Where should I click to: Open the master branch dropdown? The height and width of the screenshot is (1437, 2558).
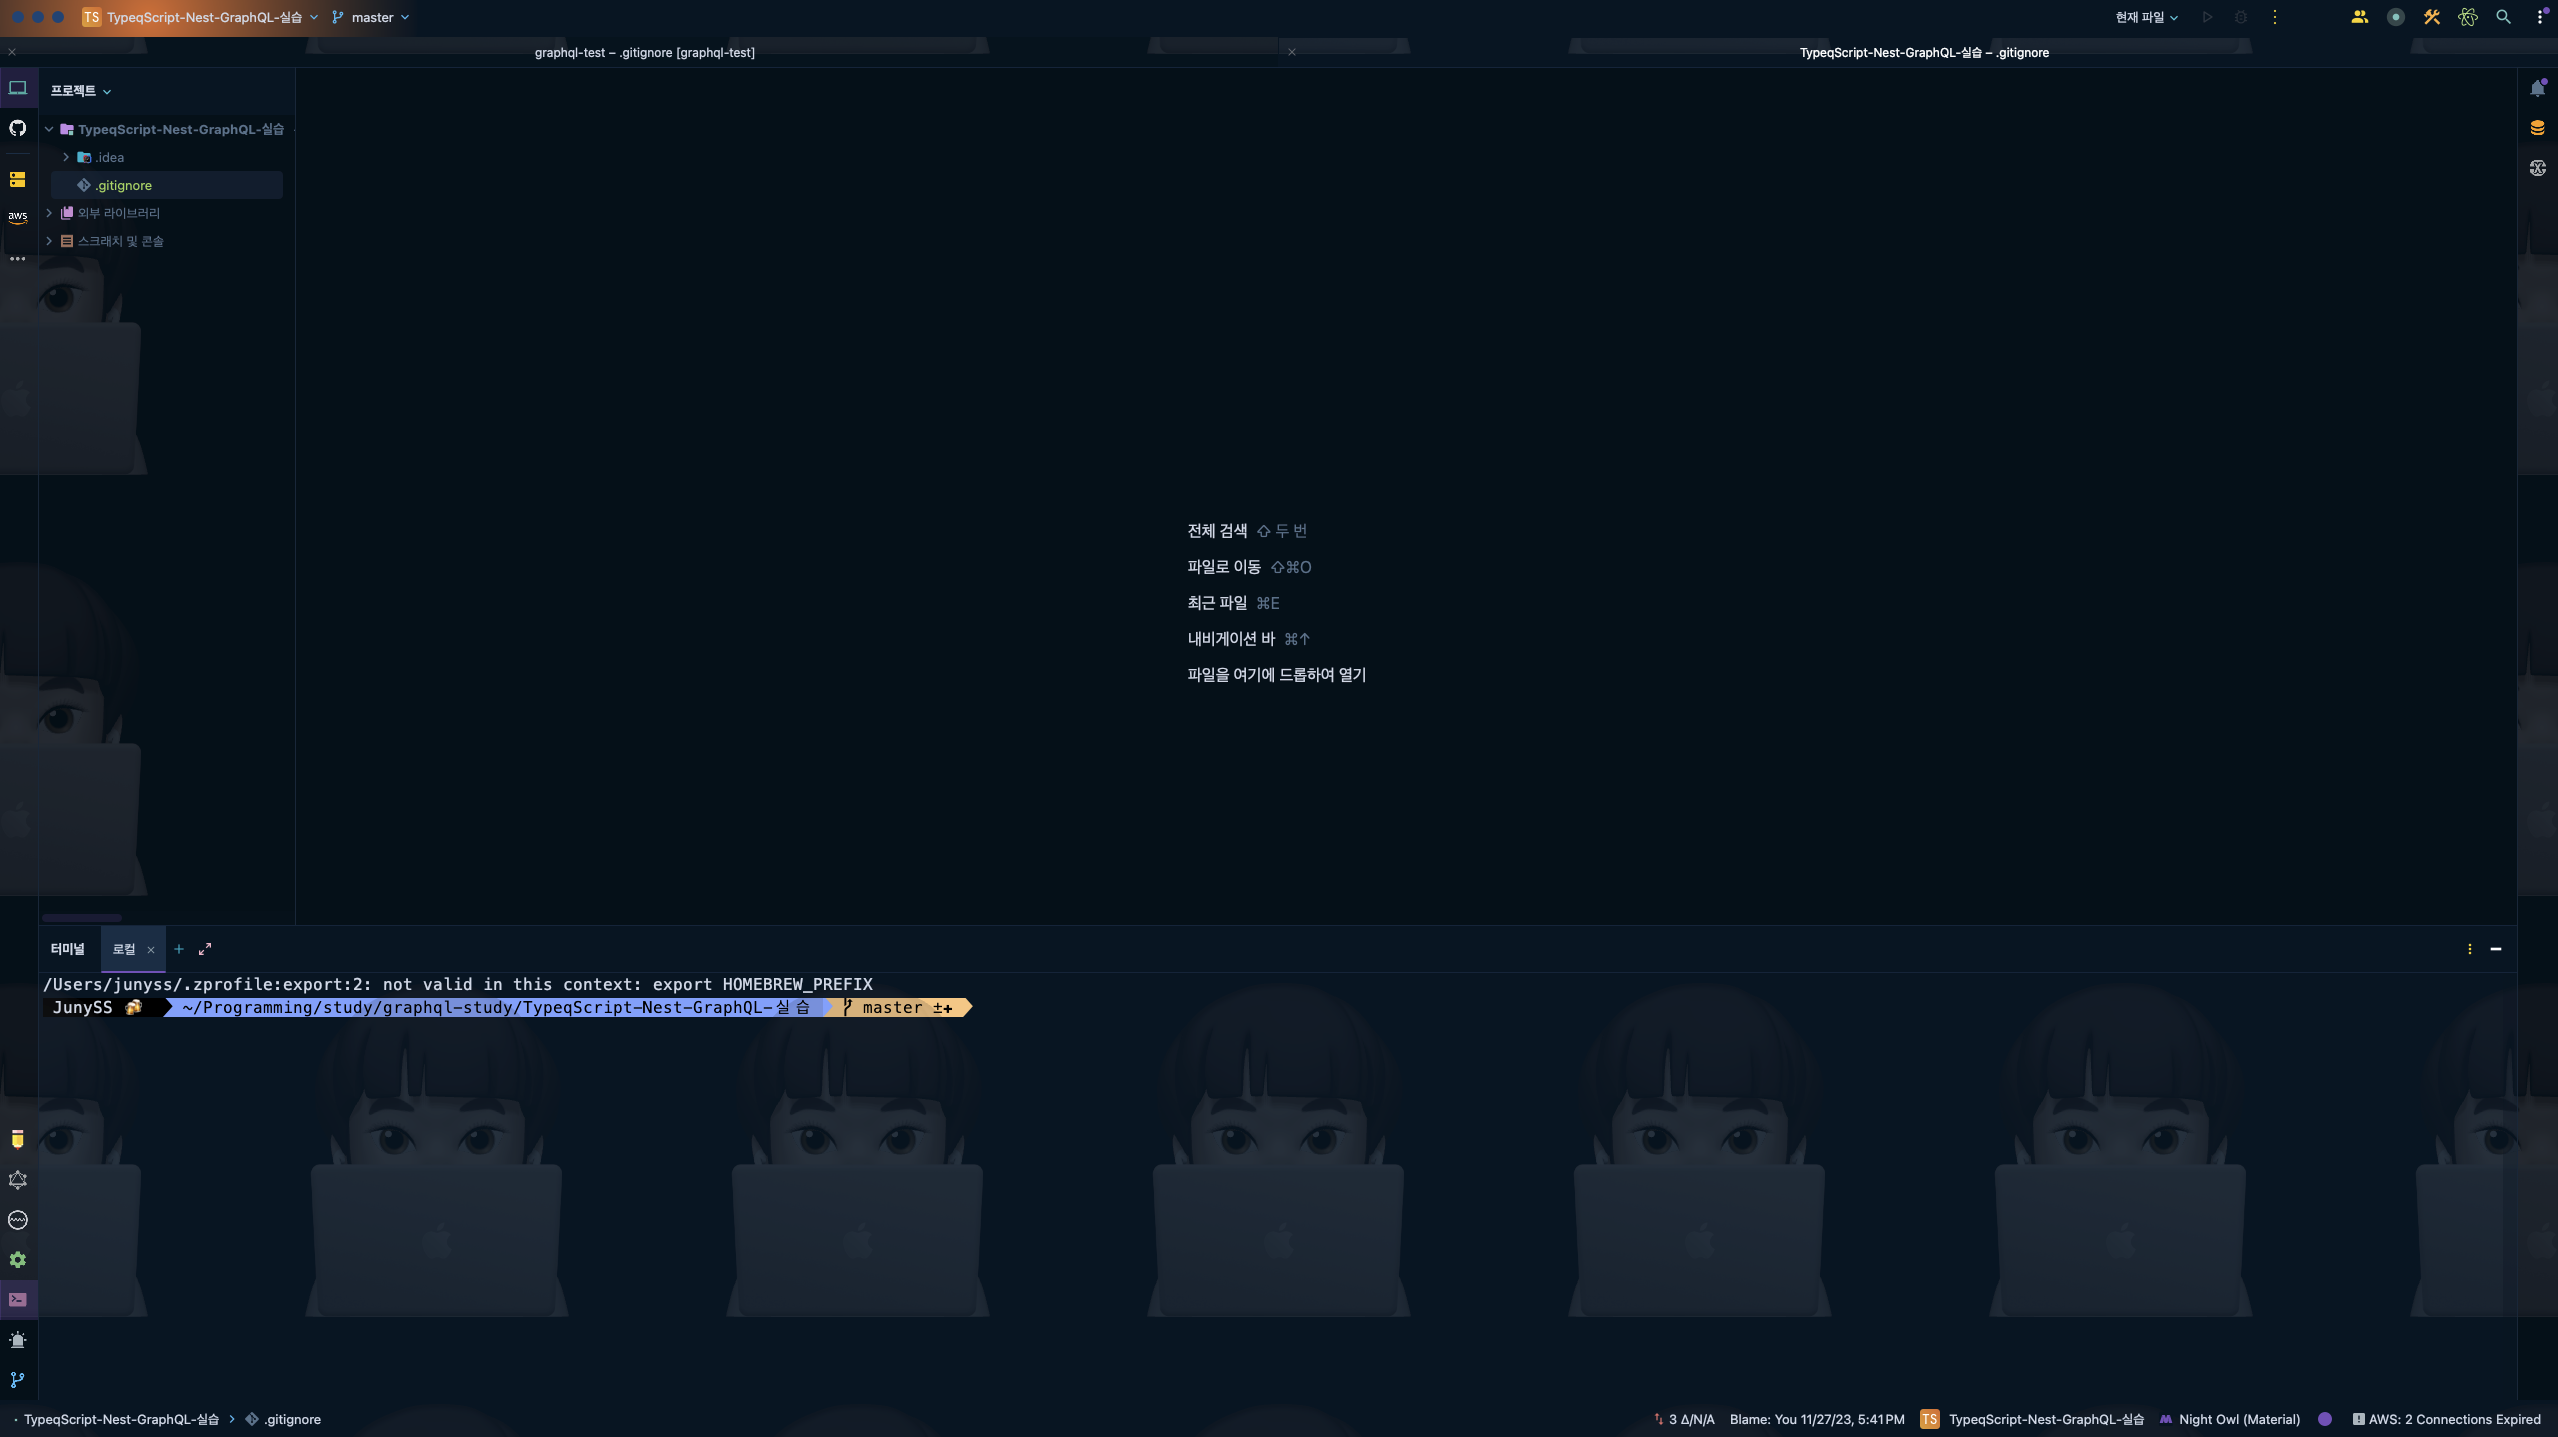click(x=371, y=17)
